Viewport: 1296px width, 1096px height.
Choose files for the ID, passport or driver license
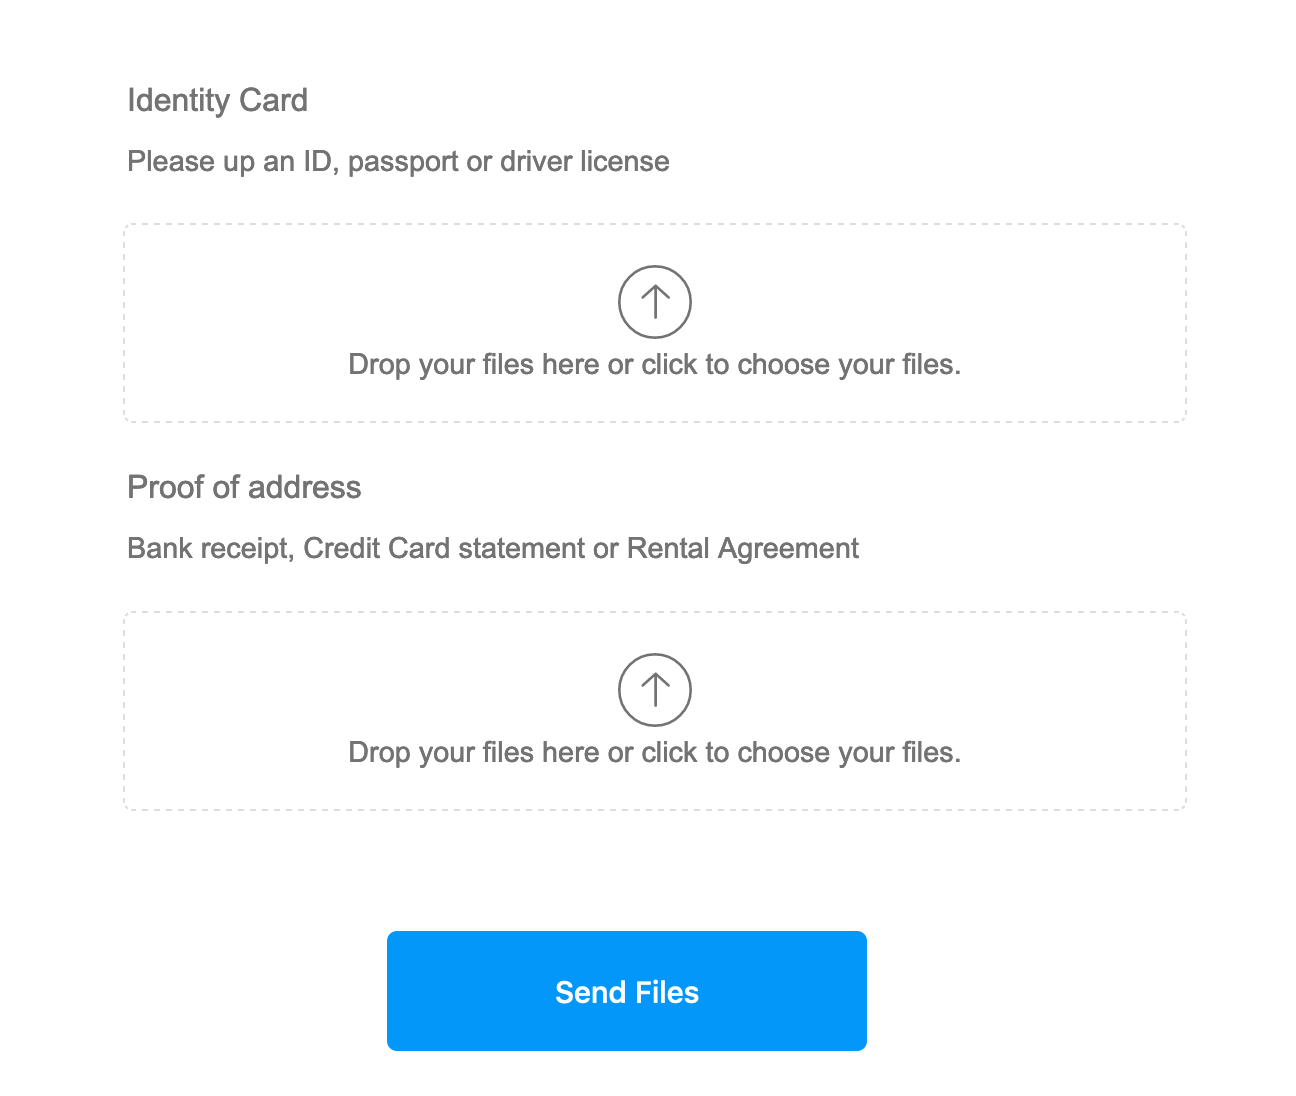point(655,323)
